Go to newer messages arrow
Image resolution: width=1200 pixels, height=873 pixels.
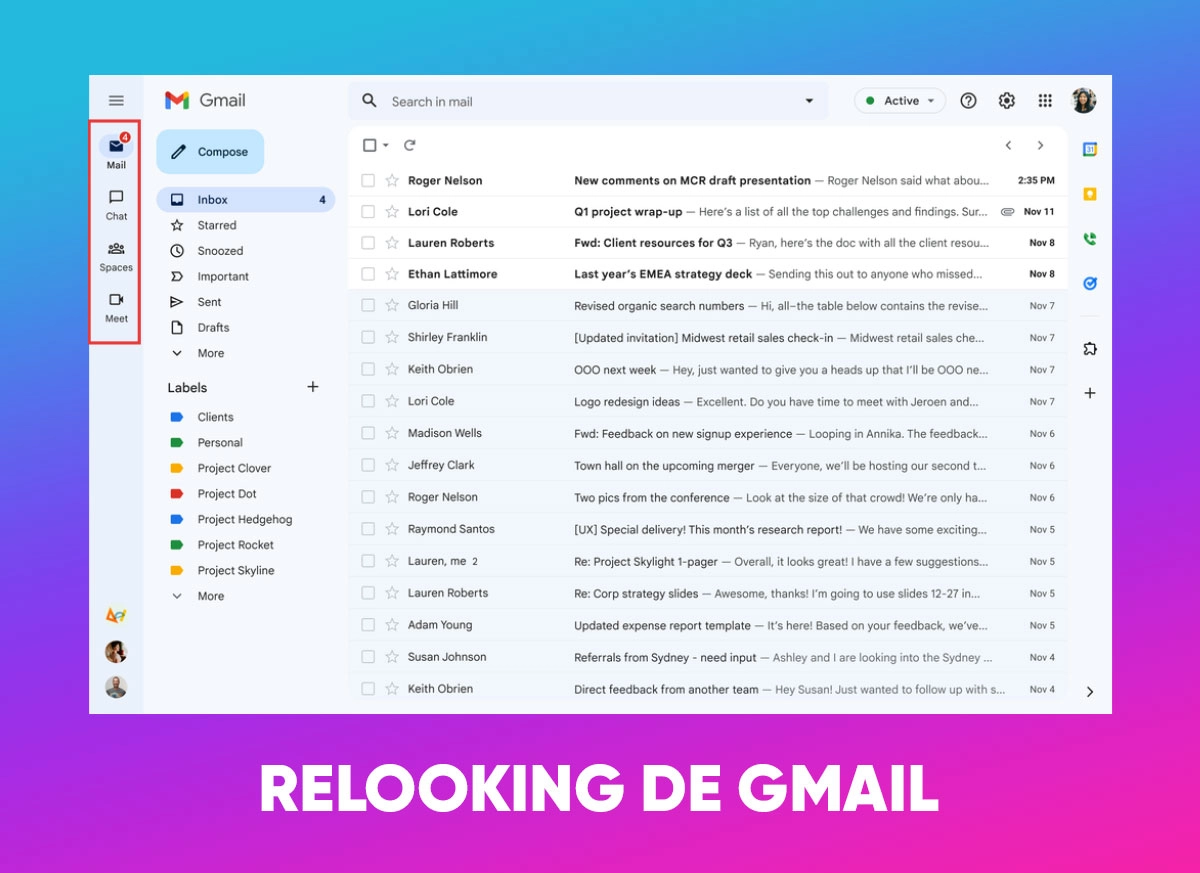click(x=1008, y=145)
